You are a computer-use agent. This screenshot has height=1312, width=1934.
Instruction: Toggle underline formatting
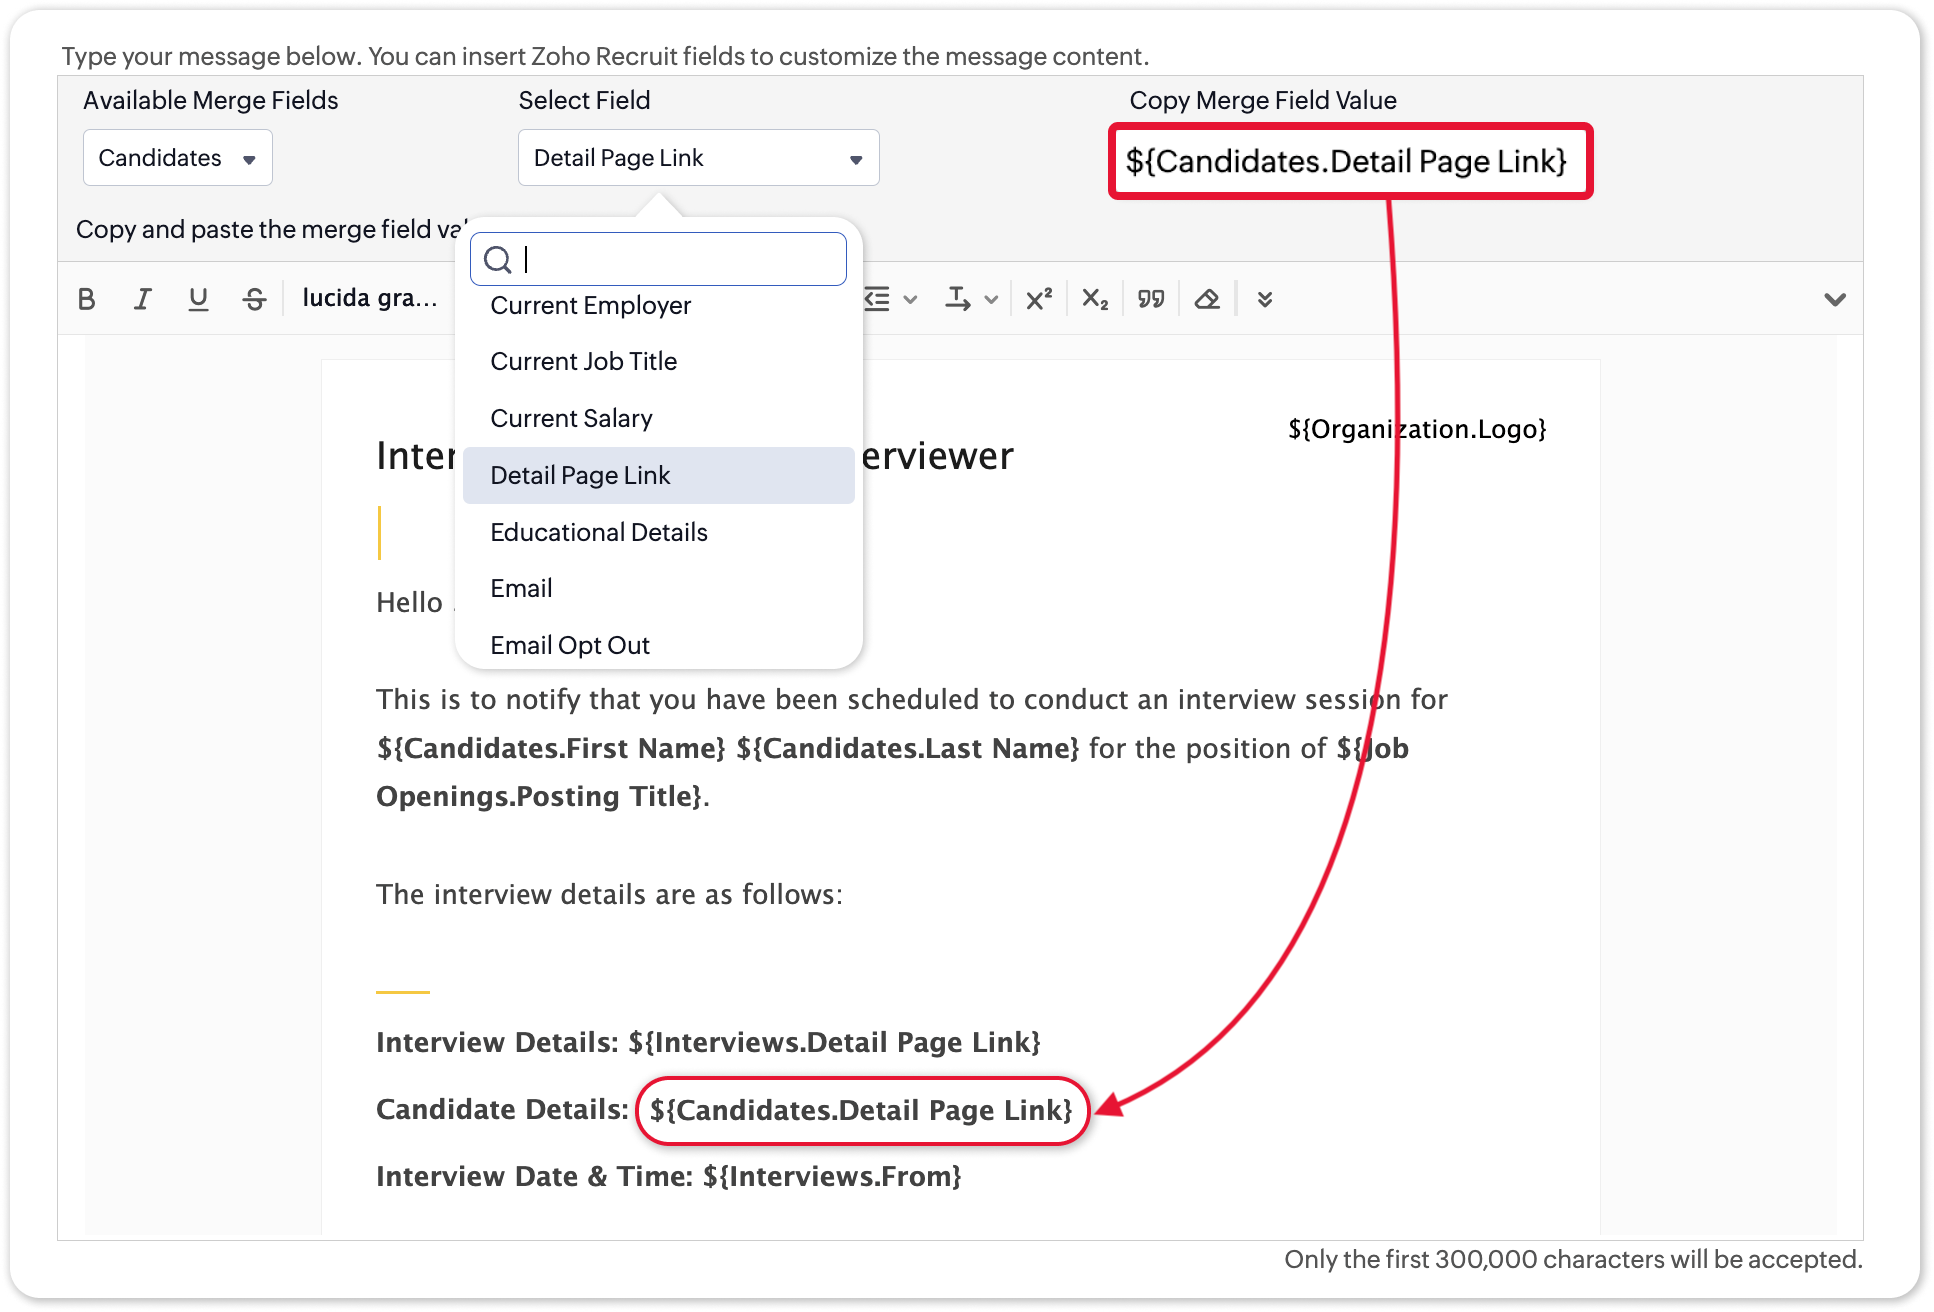pyautogui.click(x=198, y=299)
